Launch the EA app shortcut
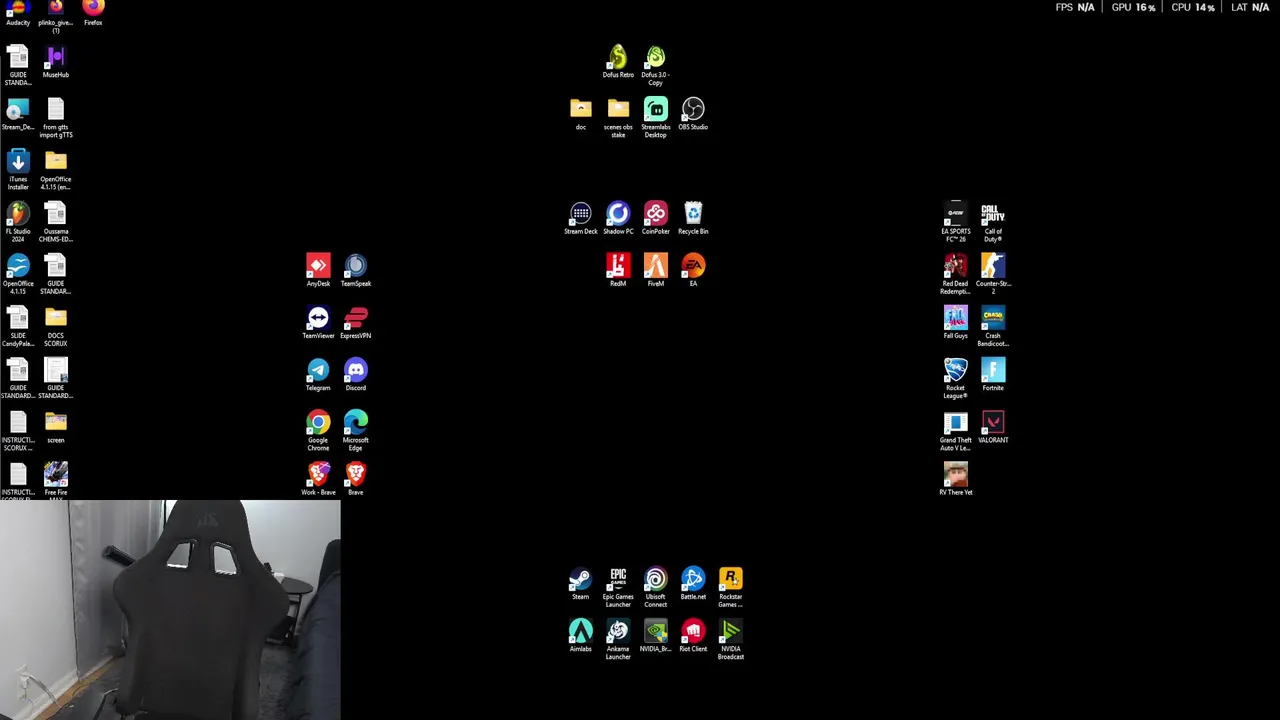Viewport: 1280px width, 720px height. 693,271
